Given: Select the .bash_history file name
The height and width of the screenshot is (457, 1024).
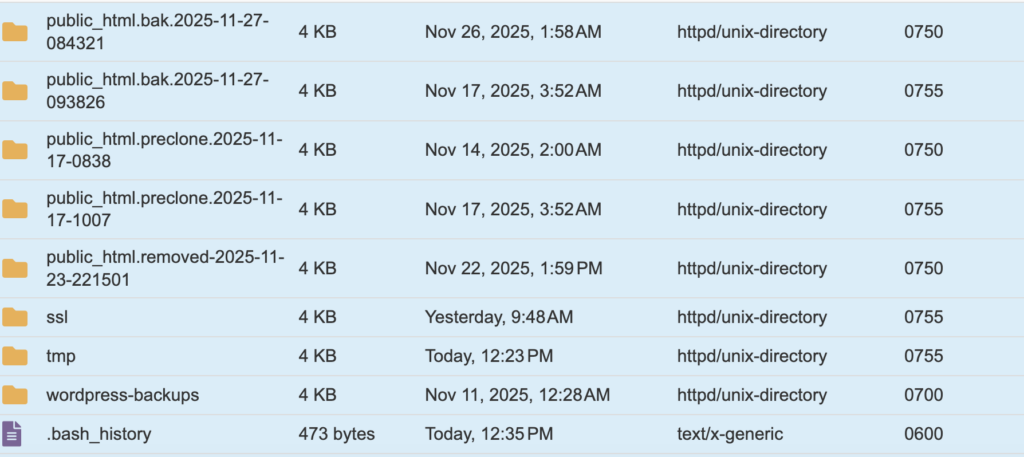Looking at the screenshot, I should (98, 434).
